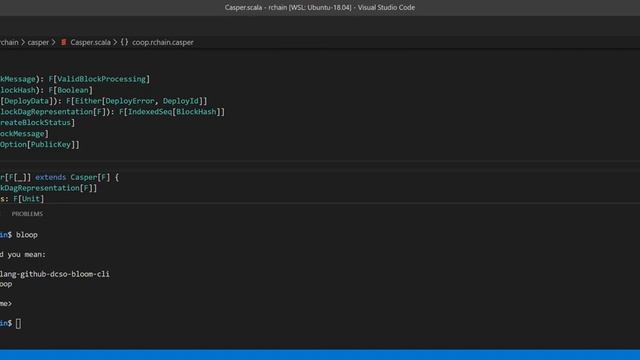Image resolution: width=640 pixels, height=360 pixels.
Task: Click the BlockHash type inside IndexedSeq
Action: coord(196,111)
